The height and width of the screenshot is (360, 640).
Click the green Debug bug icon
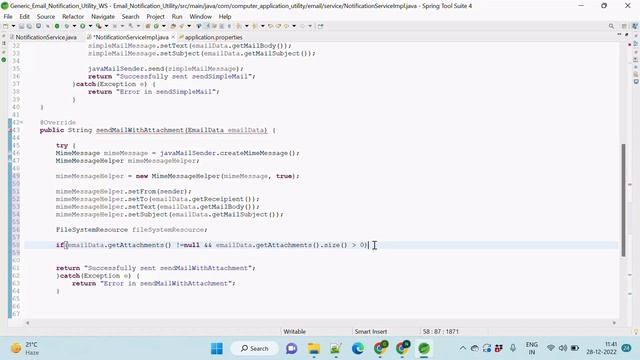[66, 26]
